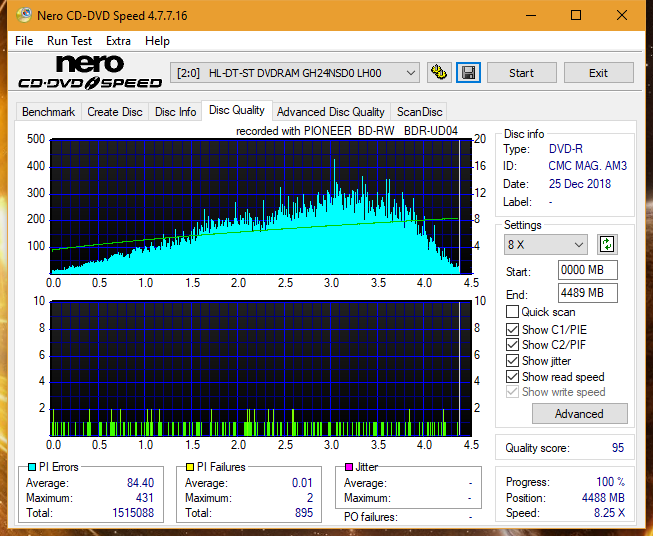Click the refresh settings icon
The width and height of the screenshot is (653, 536).
tap(607, 244)
